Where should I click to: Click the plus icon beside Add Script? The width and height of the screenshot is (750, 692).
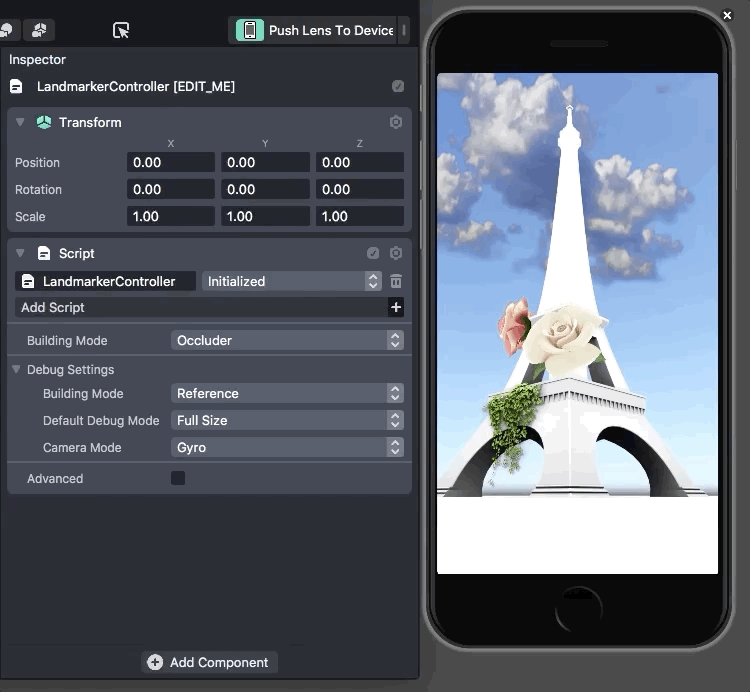point(396,308)
